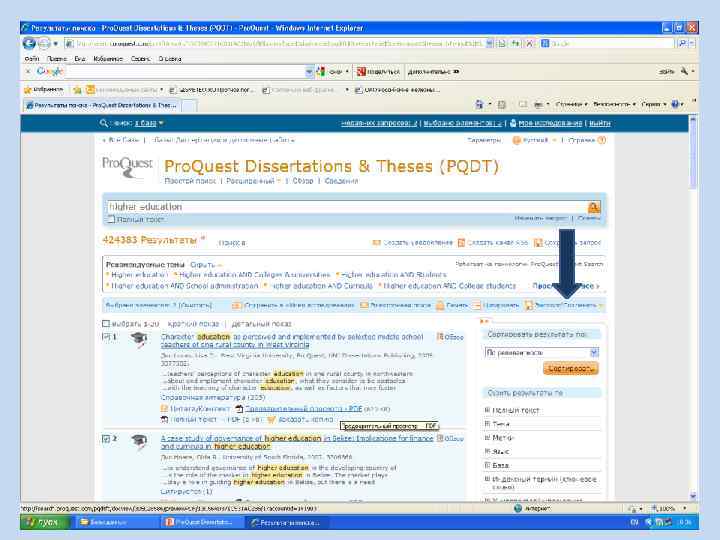Click the email envelope icon in the action bar
Image resolution: width=720 pixels, height=540 pixels.
[x=364, y=305]
